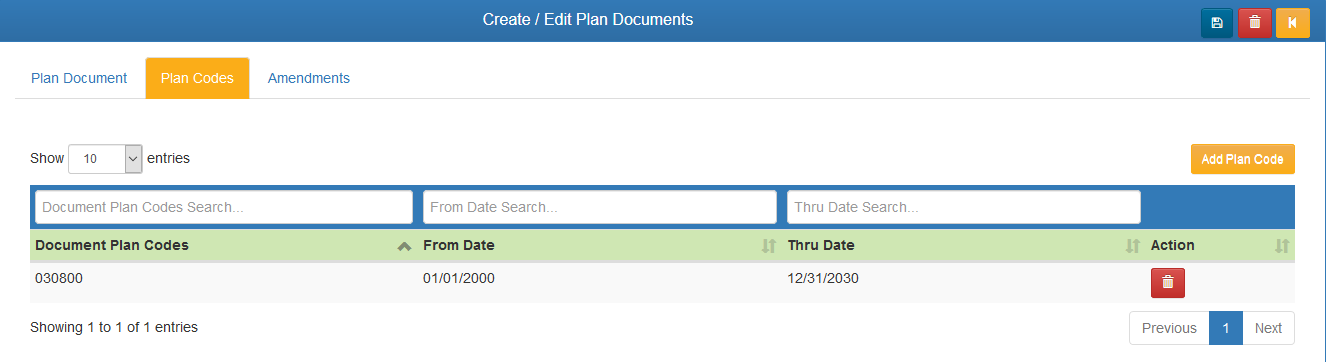The image size is (1326, 362).
Task: Select the Plan Codes tab
Action: click(x=197, y=78)
